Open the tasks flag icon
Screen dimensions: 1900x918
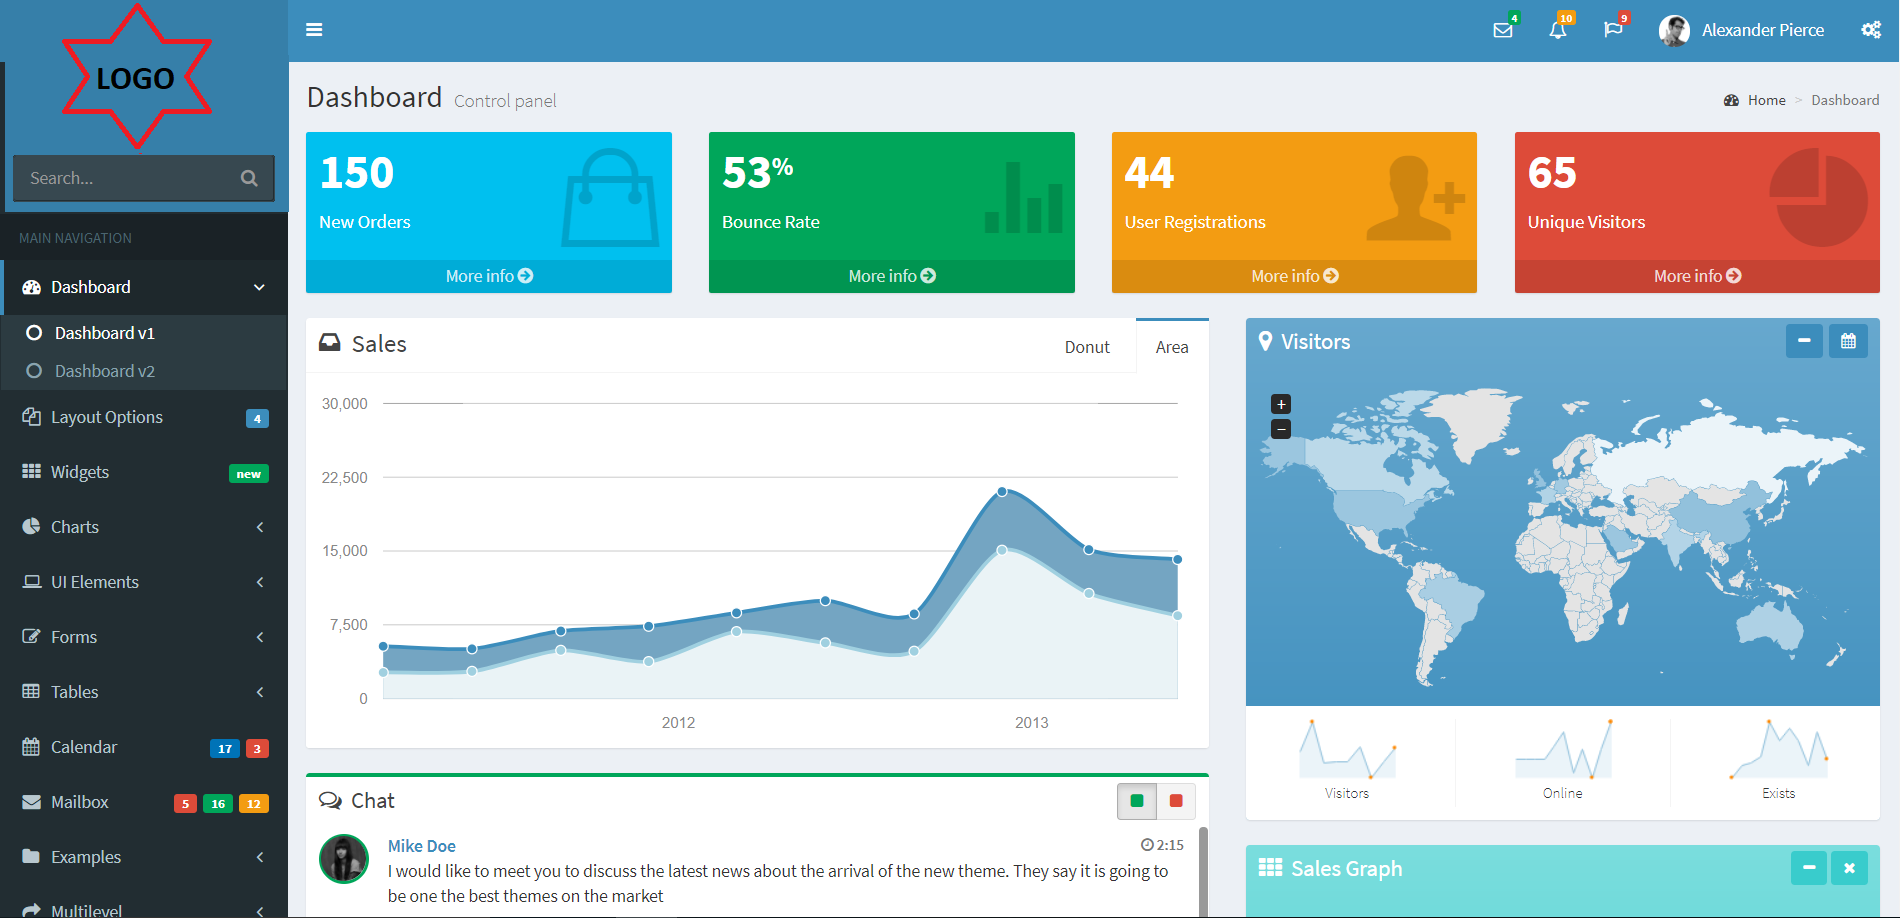pyautogui.click(x=1613, y=30)
